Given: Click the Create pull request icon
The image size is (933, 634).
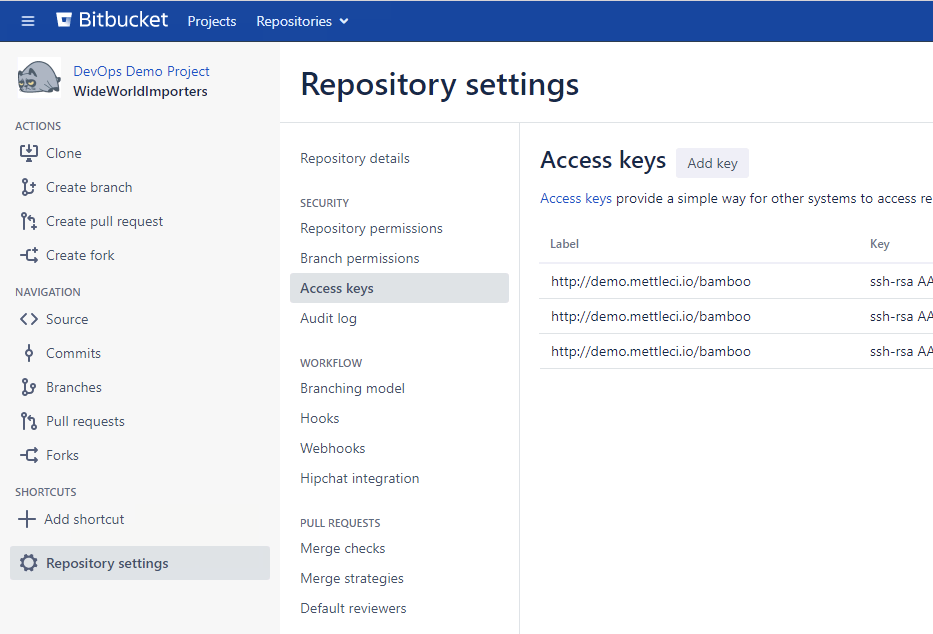Looking at the screenshot, I should point(29,221).
